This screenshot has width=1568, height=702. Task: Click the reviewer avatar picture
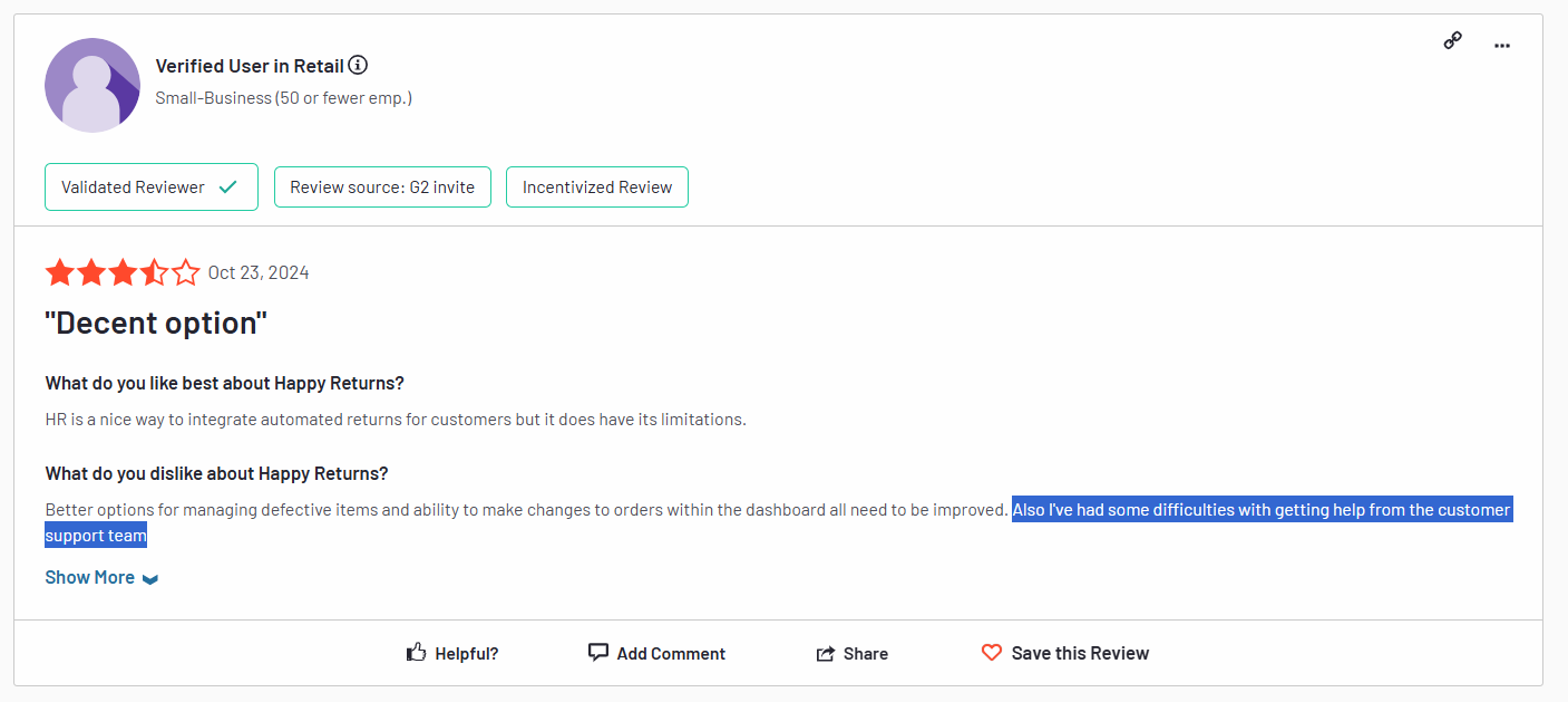(92, 85)
